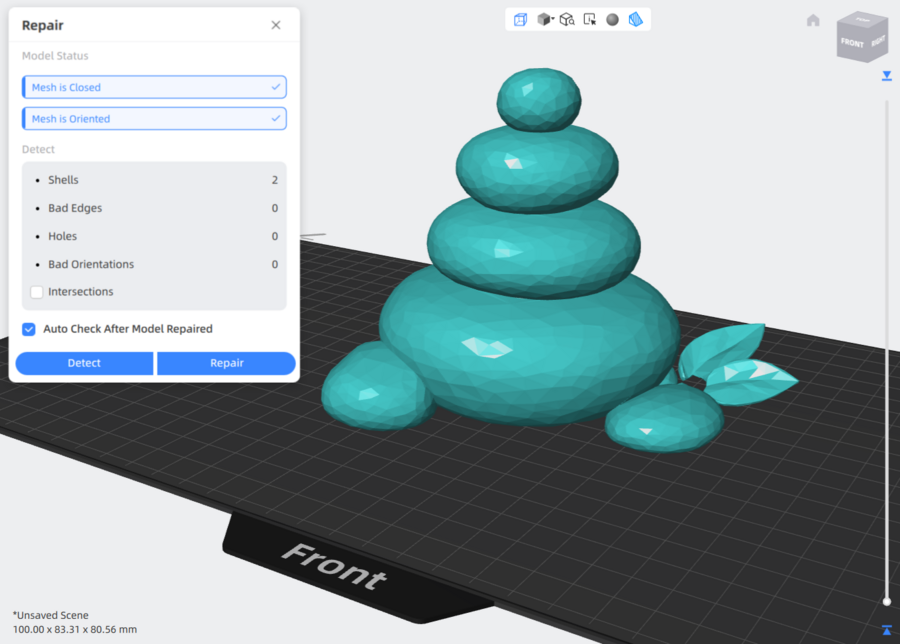Click the Repair panel title
This screenshot has height=644, width=900.
[42, 25]
